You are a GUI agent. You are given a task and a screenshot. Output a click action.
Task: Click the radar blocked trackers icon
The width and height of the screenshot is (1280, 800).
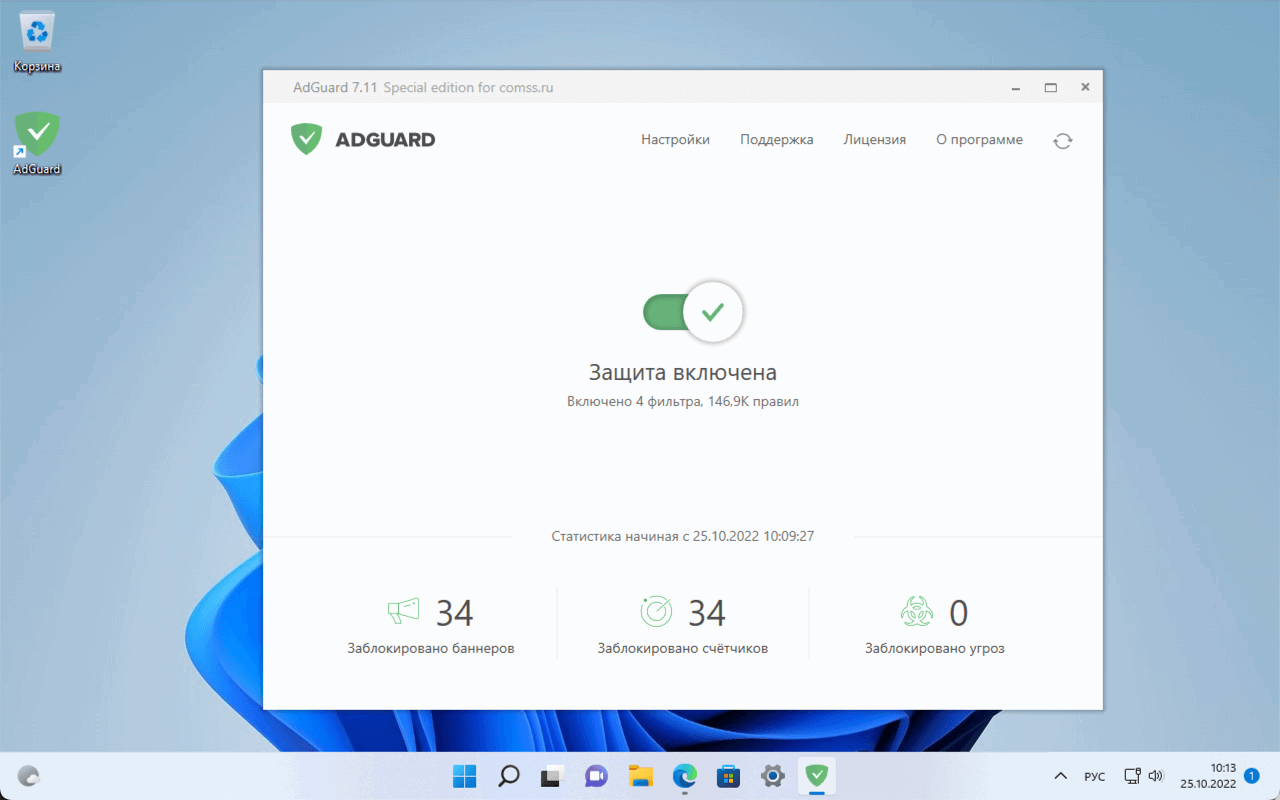click(656, 611)
